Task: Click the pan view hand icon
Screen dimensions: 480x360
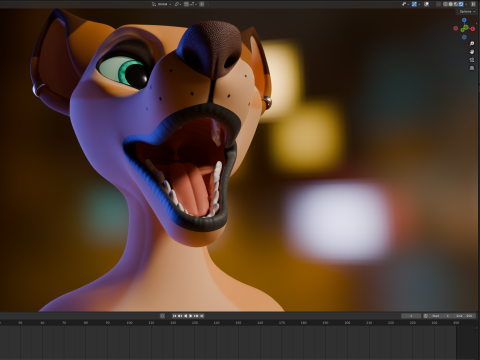Action: [x=472, y=52]
